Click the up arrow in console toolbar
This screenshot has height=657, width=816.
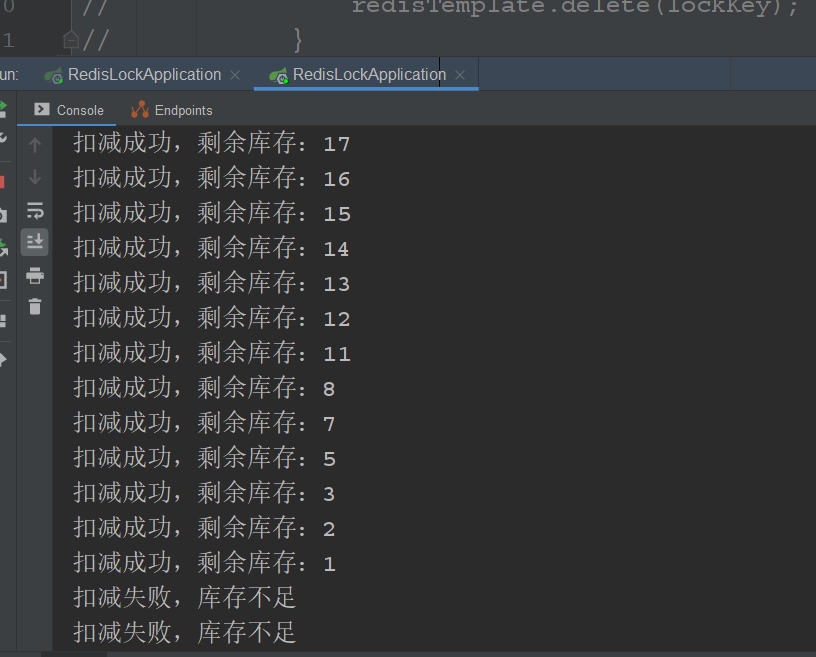coord(35,145)
